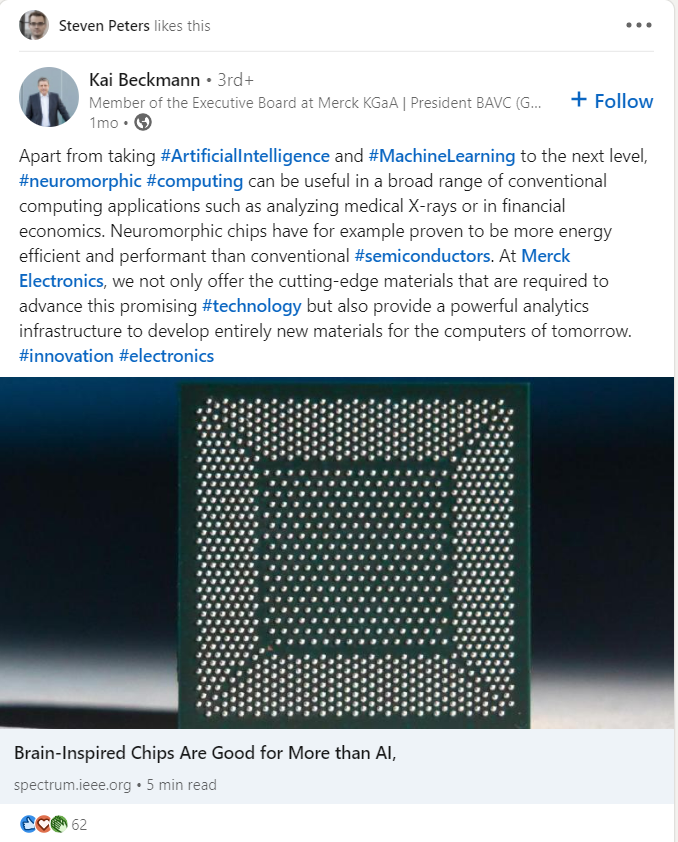
Task: Open the #MachineLearning hashtag
Action: click(442, 156)
